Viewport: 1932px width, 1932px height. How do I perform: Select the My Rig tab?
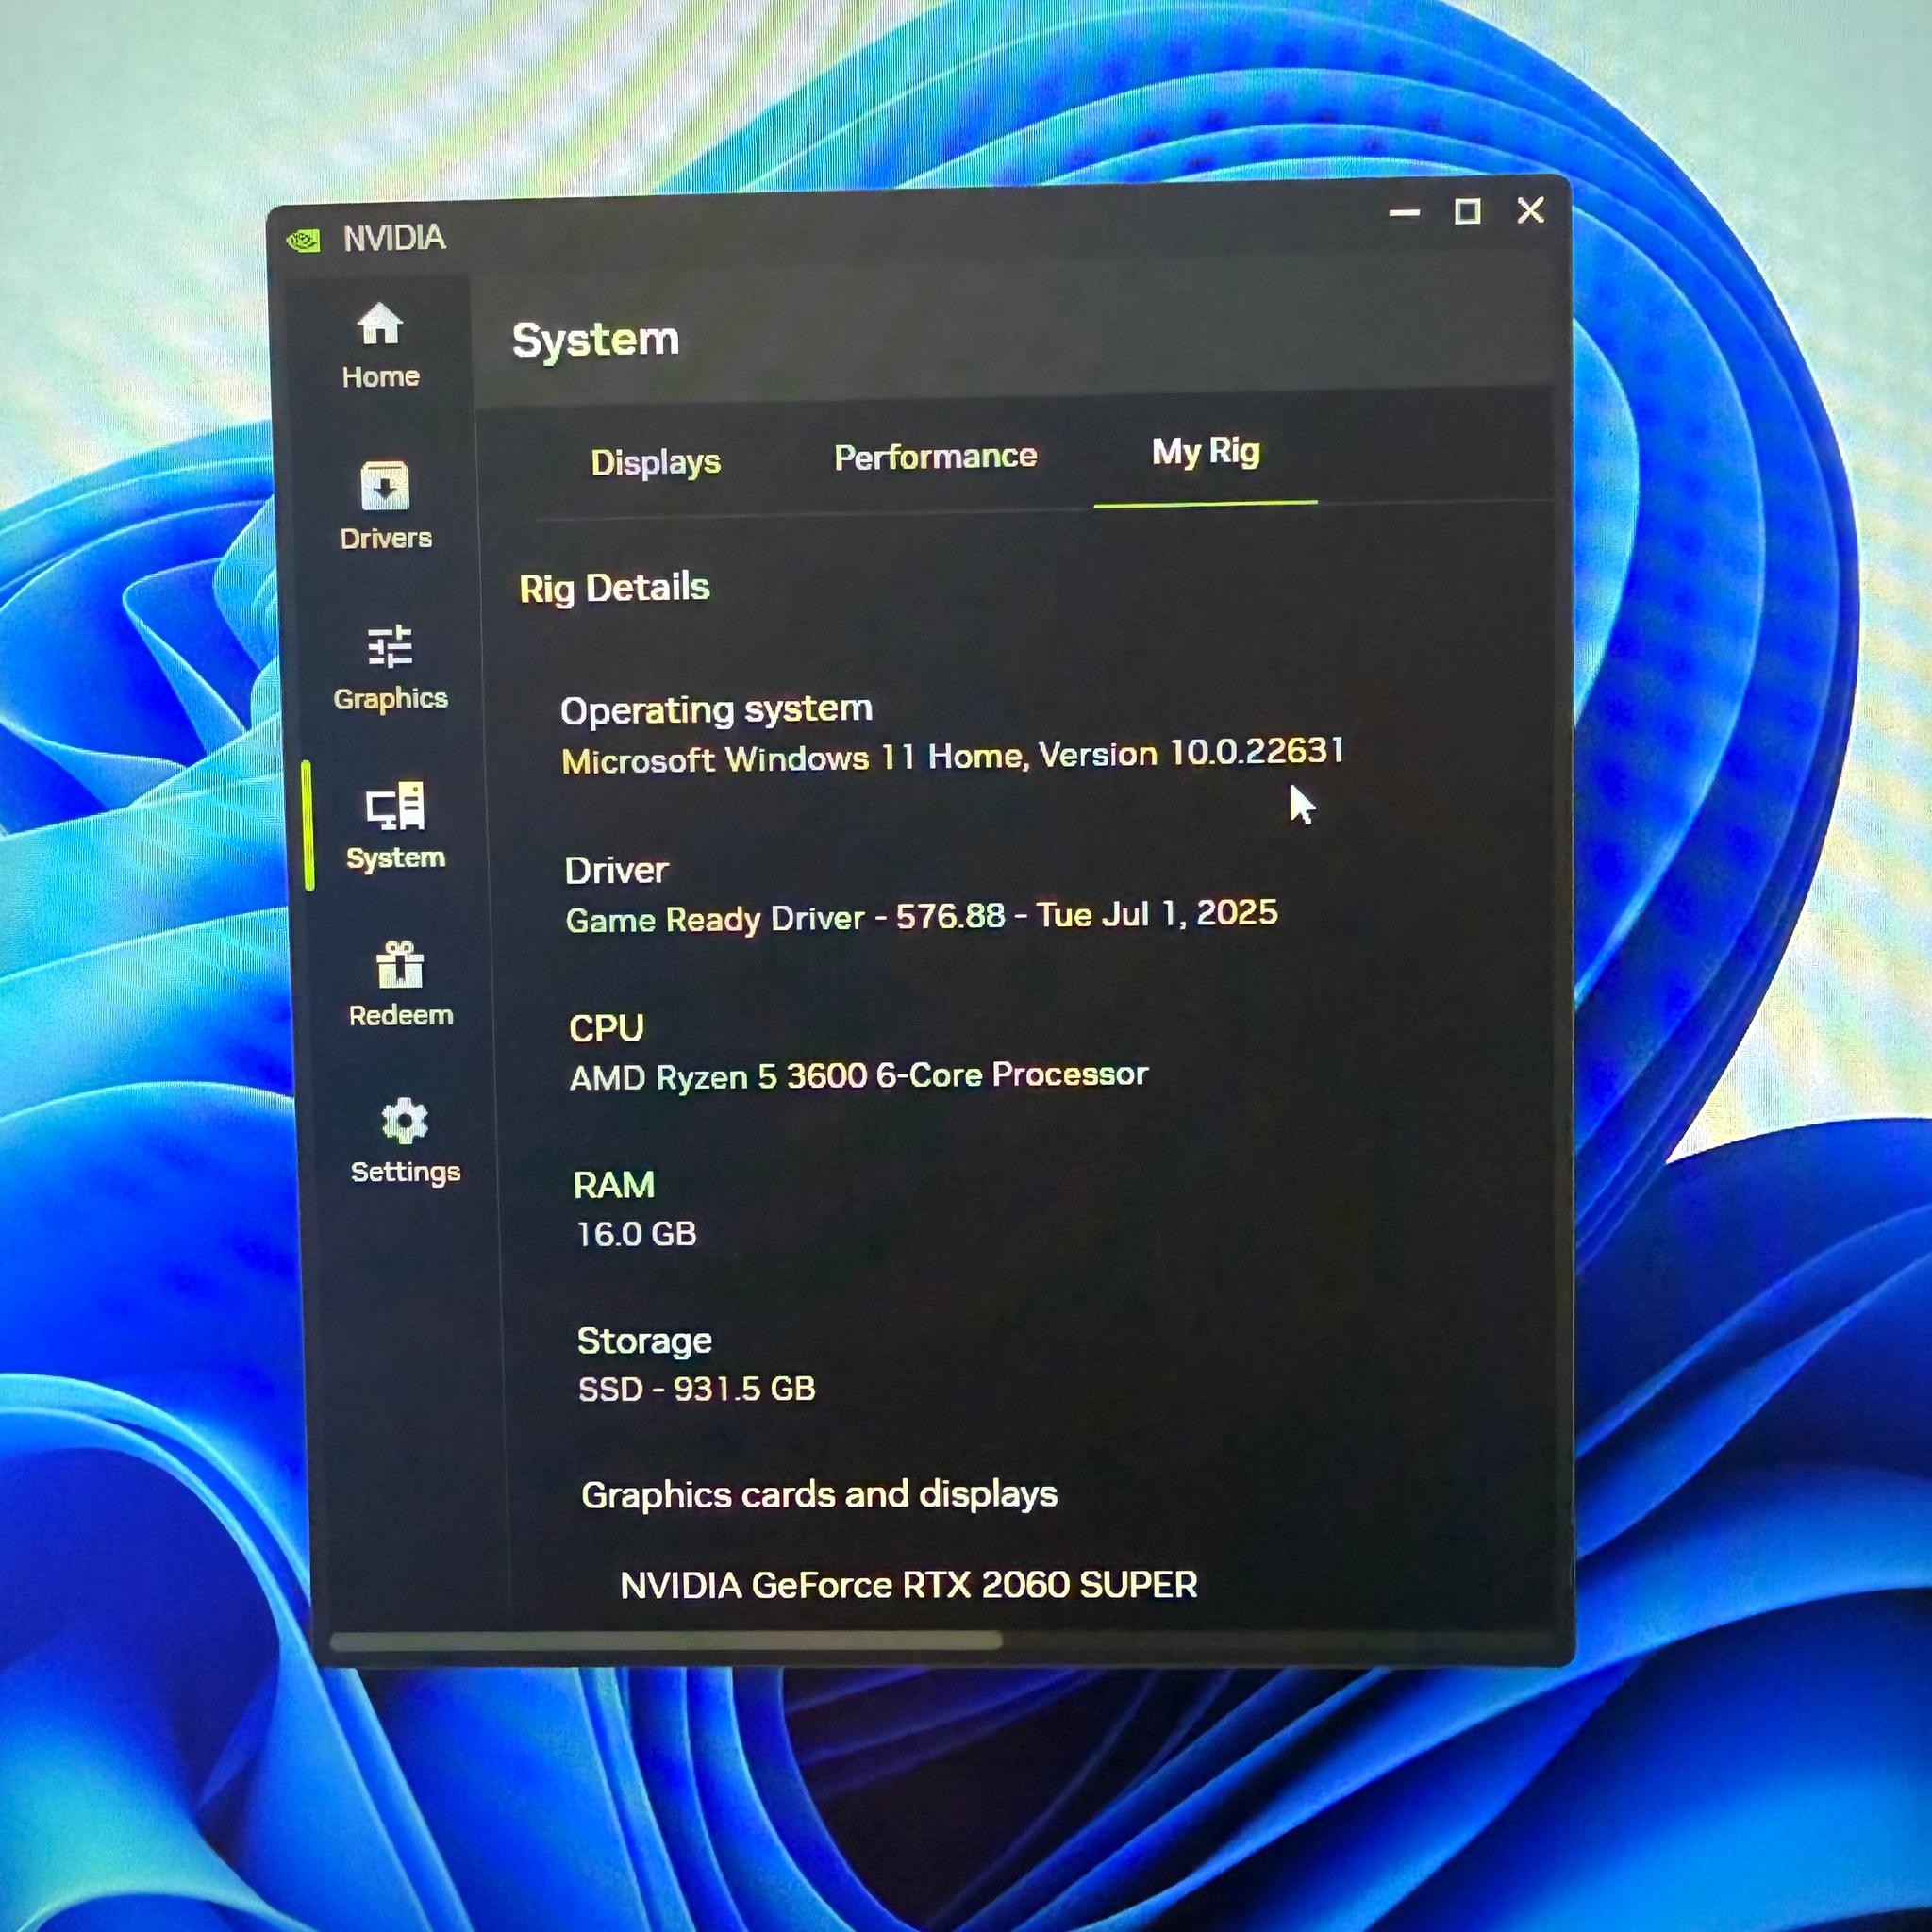tap(1205, 452)
